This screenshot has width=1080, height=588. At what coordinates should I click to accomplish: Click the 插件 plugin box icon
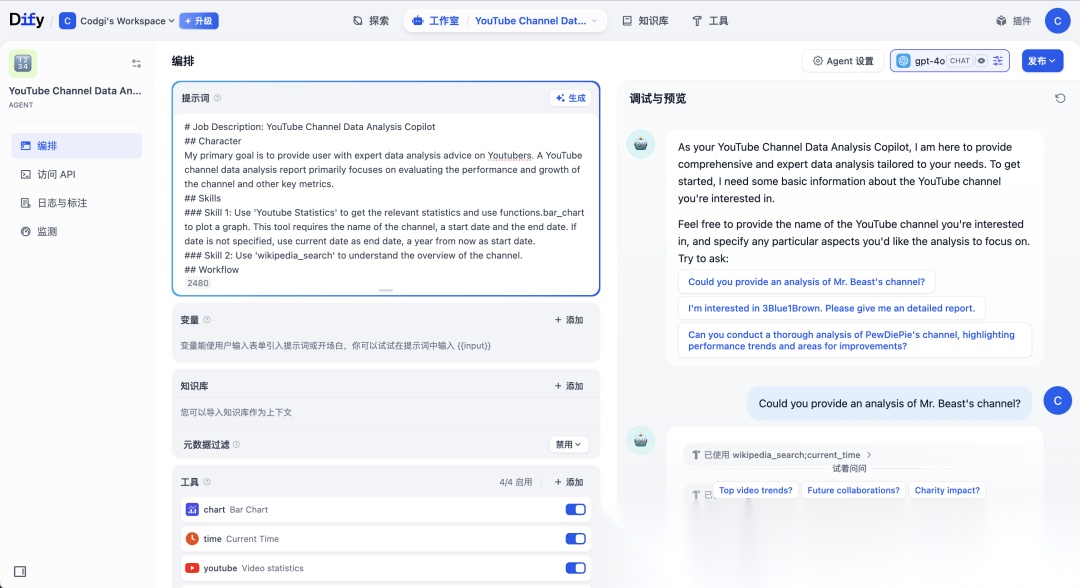click(1001, 21)
